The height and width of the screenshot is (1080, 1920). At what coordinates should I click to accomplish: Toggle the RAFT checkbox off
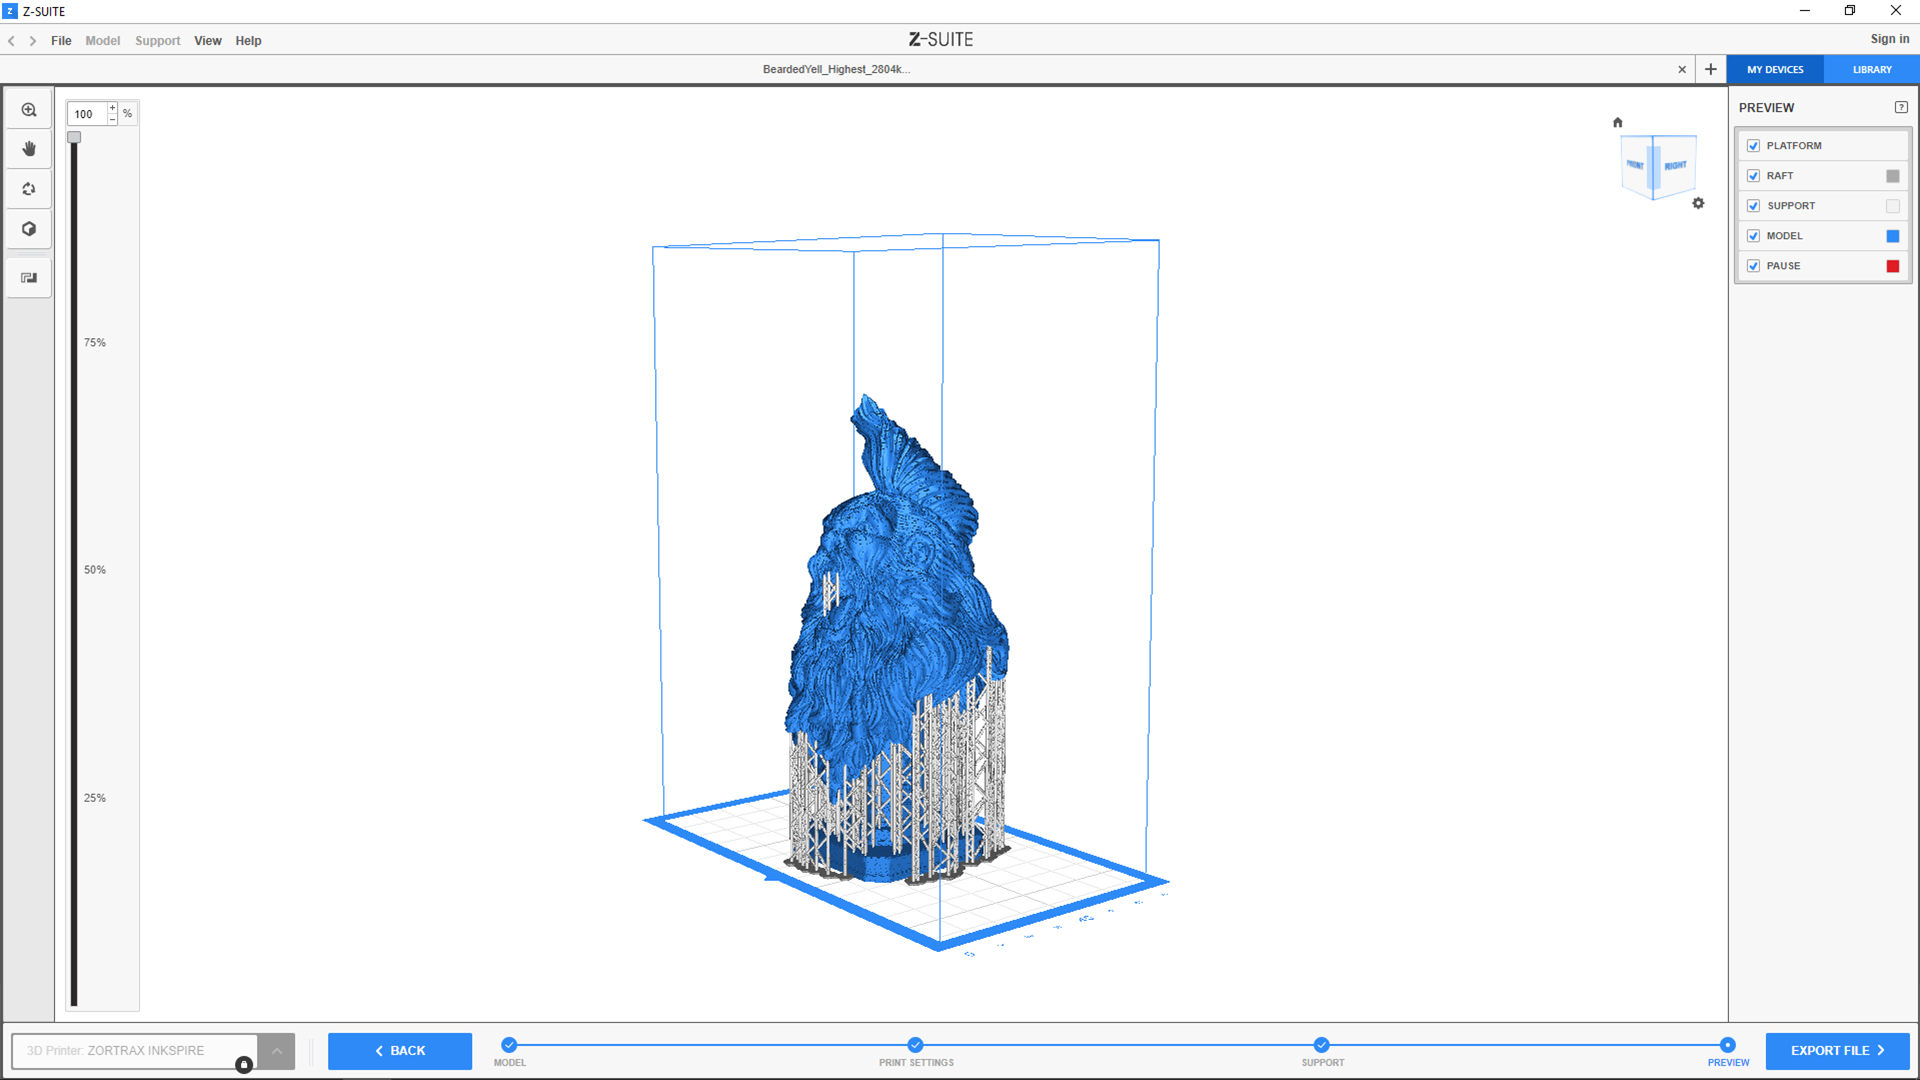[1753, 176]
